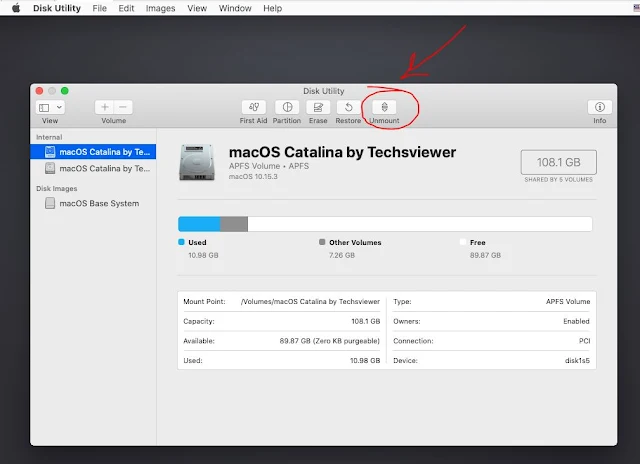Viewport: 640px width, 464px height.
Task: Click the Owners Enabled value
Action: [x=576, y=321]
